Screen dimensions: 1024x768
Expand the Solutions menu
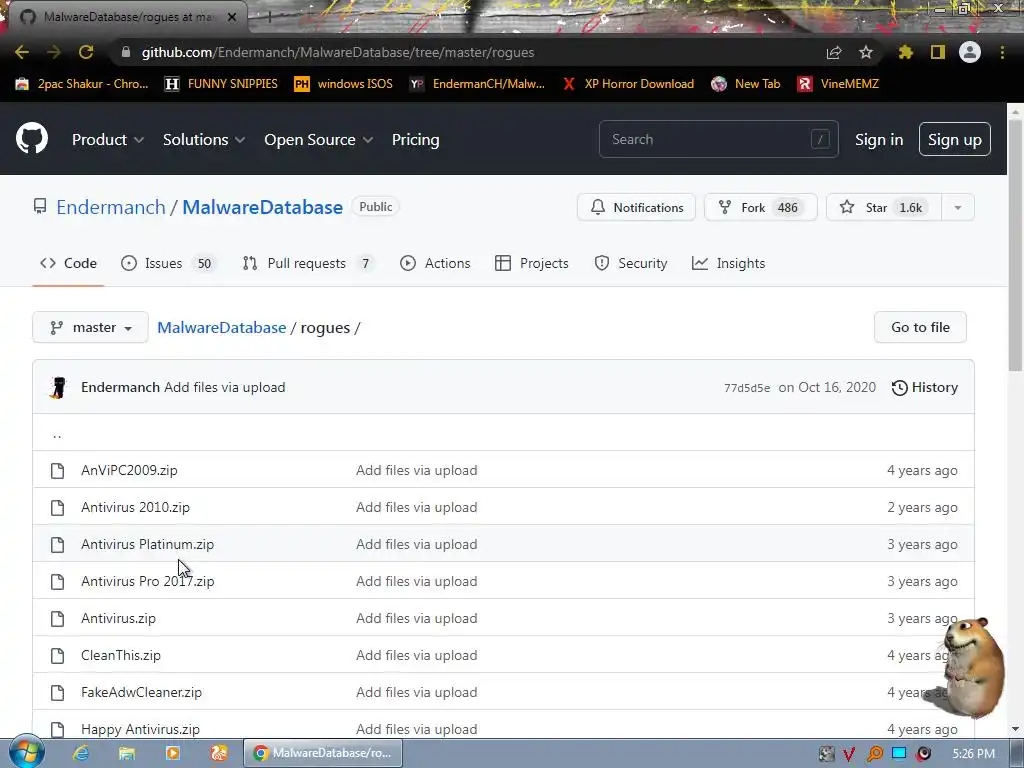coord(204,140)
